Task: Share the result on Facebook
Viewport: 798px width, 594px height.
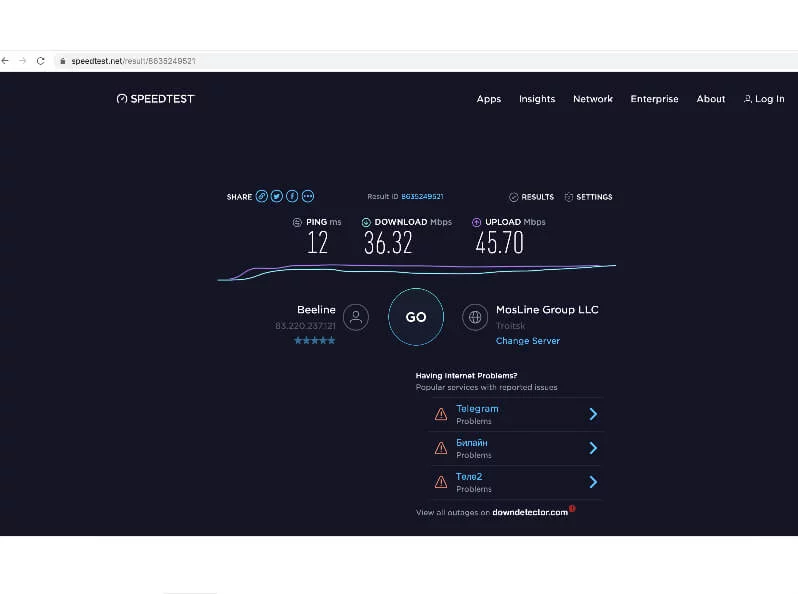Action: [x=292, y=197]
